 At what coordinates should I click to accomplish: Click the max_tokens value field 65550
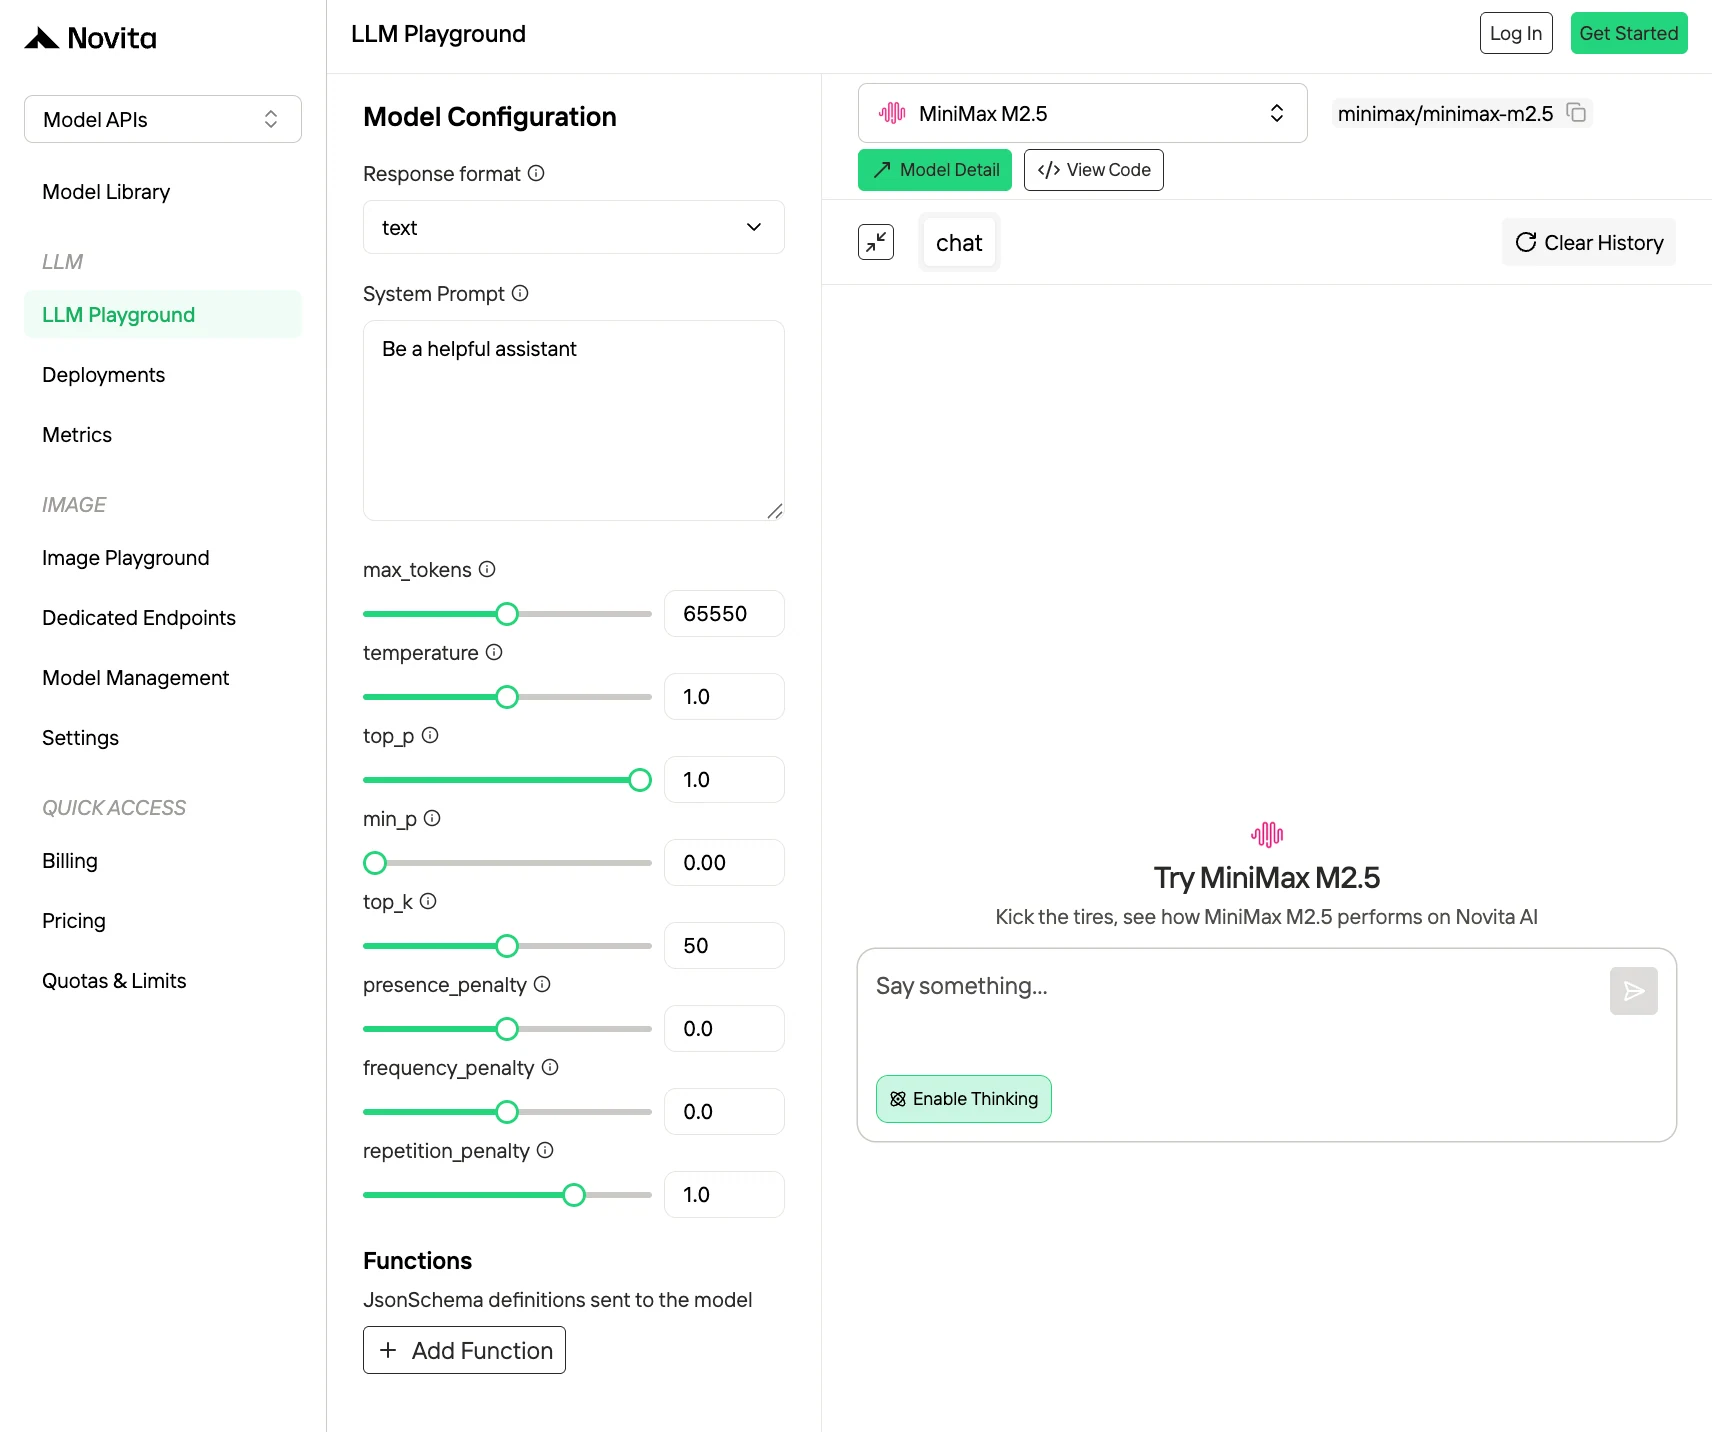click(x=724, y=614)
